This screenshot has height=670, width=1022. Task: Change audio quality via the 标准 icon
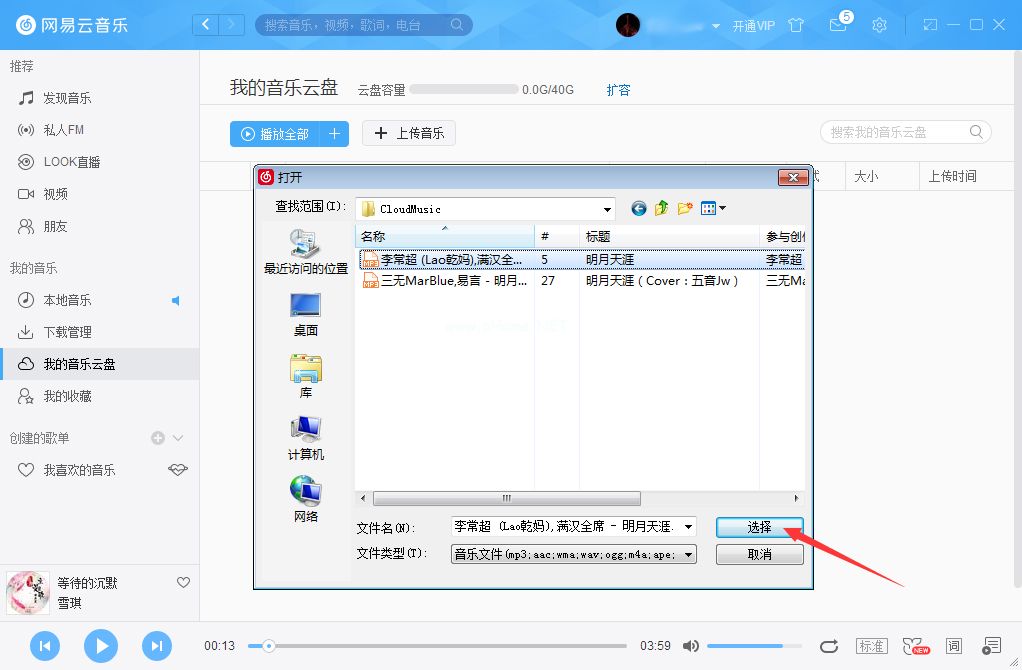(x=871, y=645)
